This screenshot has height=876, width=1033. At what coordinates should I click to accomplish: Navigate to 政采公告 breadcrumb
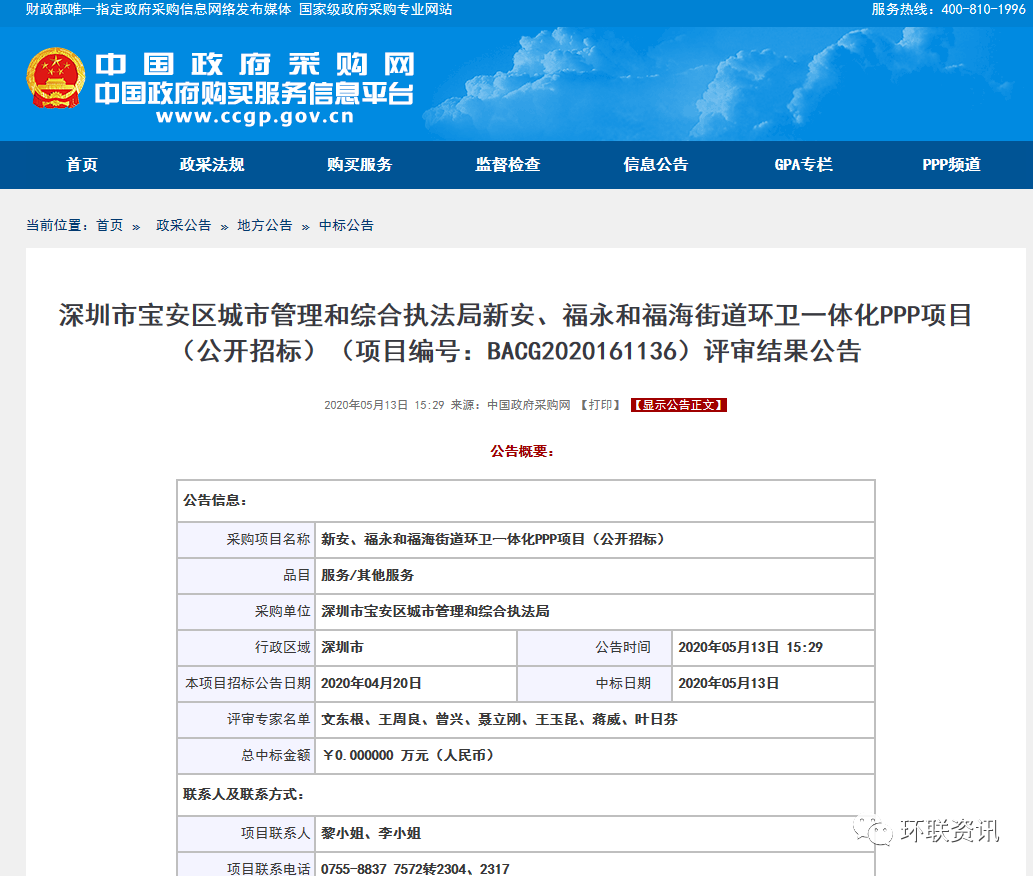click(x=183, y=226)
